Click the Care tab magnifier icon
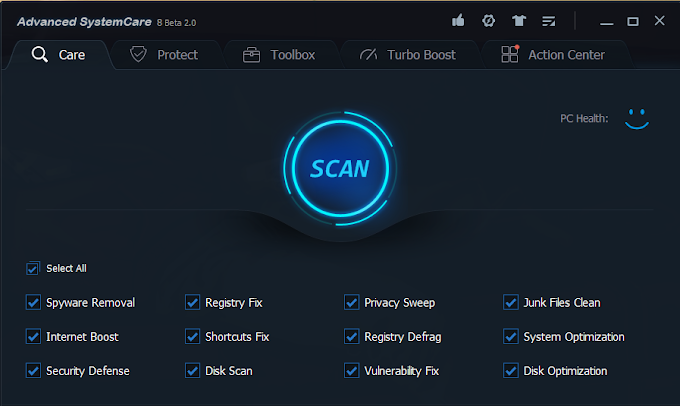Image resolution: width=680 pixels, height=406 pixels. tap(39, 55)
